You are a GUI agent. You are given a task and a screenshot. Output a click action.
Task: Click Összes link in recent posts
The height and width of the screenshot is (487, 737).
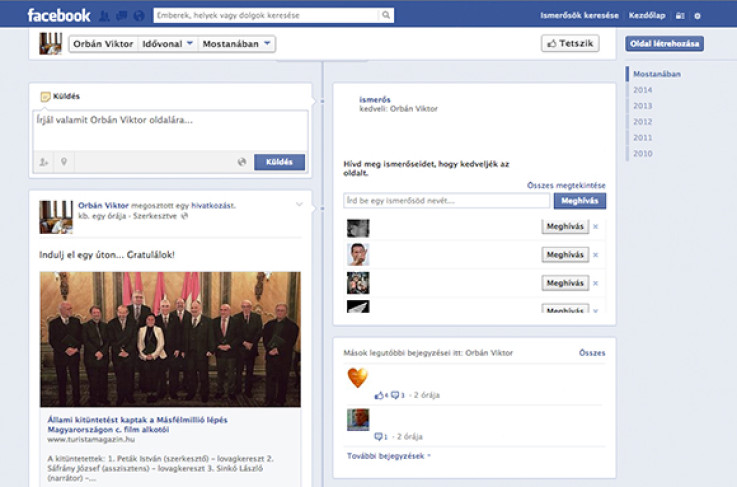592,353
